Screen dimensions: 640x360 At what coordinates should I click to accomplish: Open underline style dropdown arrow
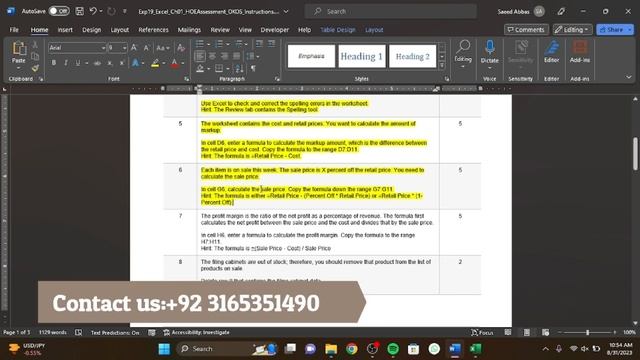[87, 63]
